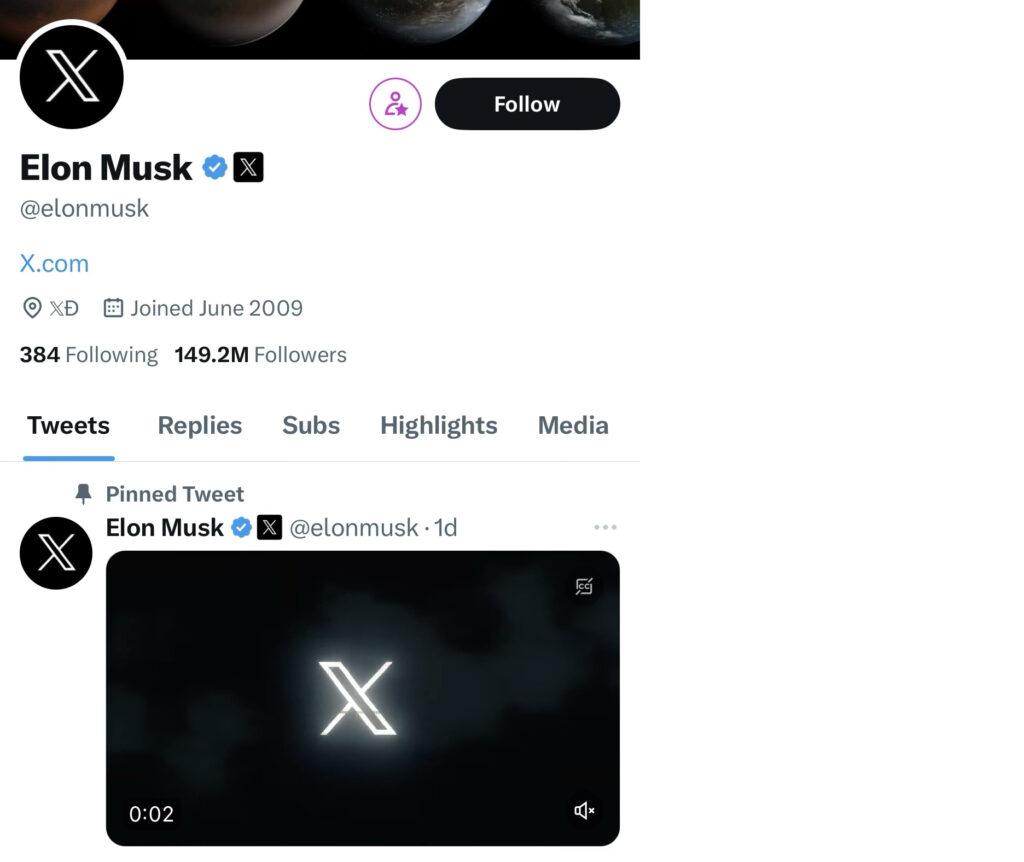Open the Media tab
Image resolution: width=1024 pixels, height=862 pixels.
(x=573, y=426)
